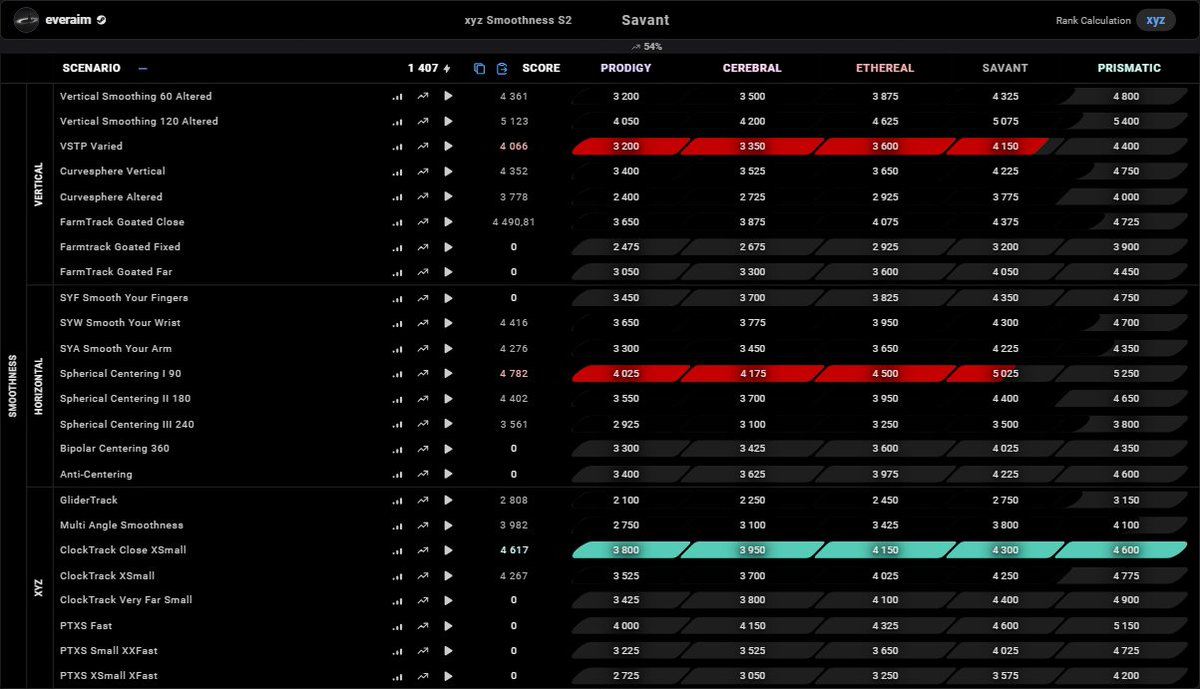Image resolution: width=1200 pixels, height=689 pixels.
Task: Show trend graph for GliderTrack
Action: [x=423, y=500]
